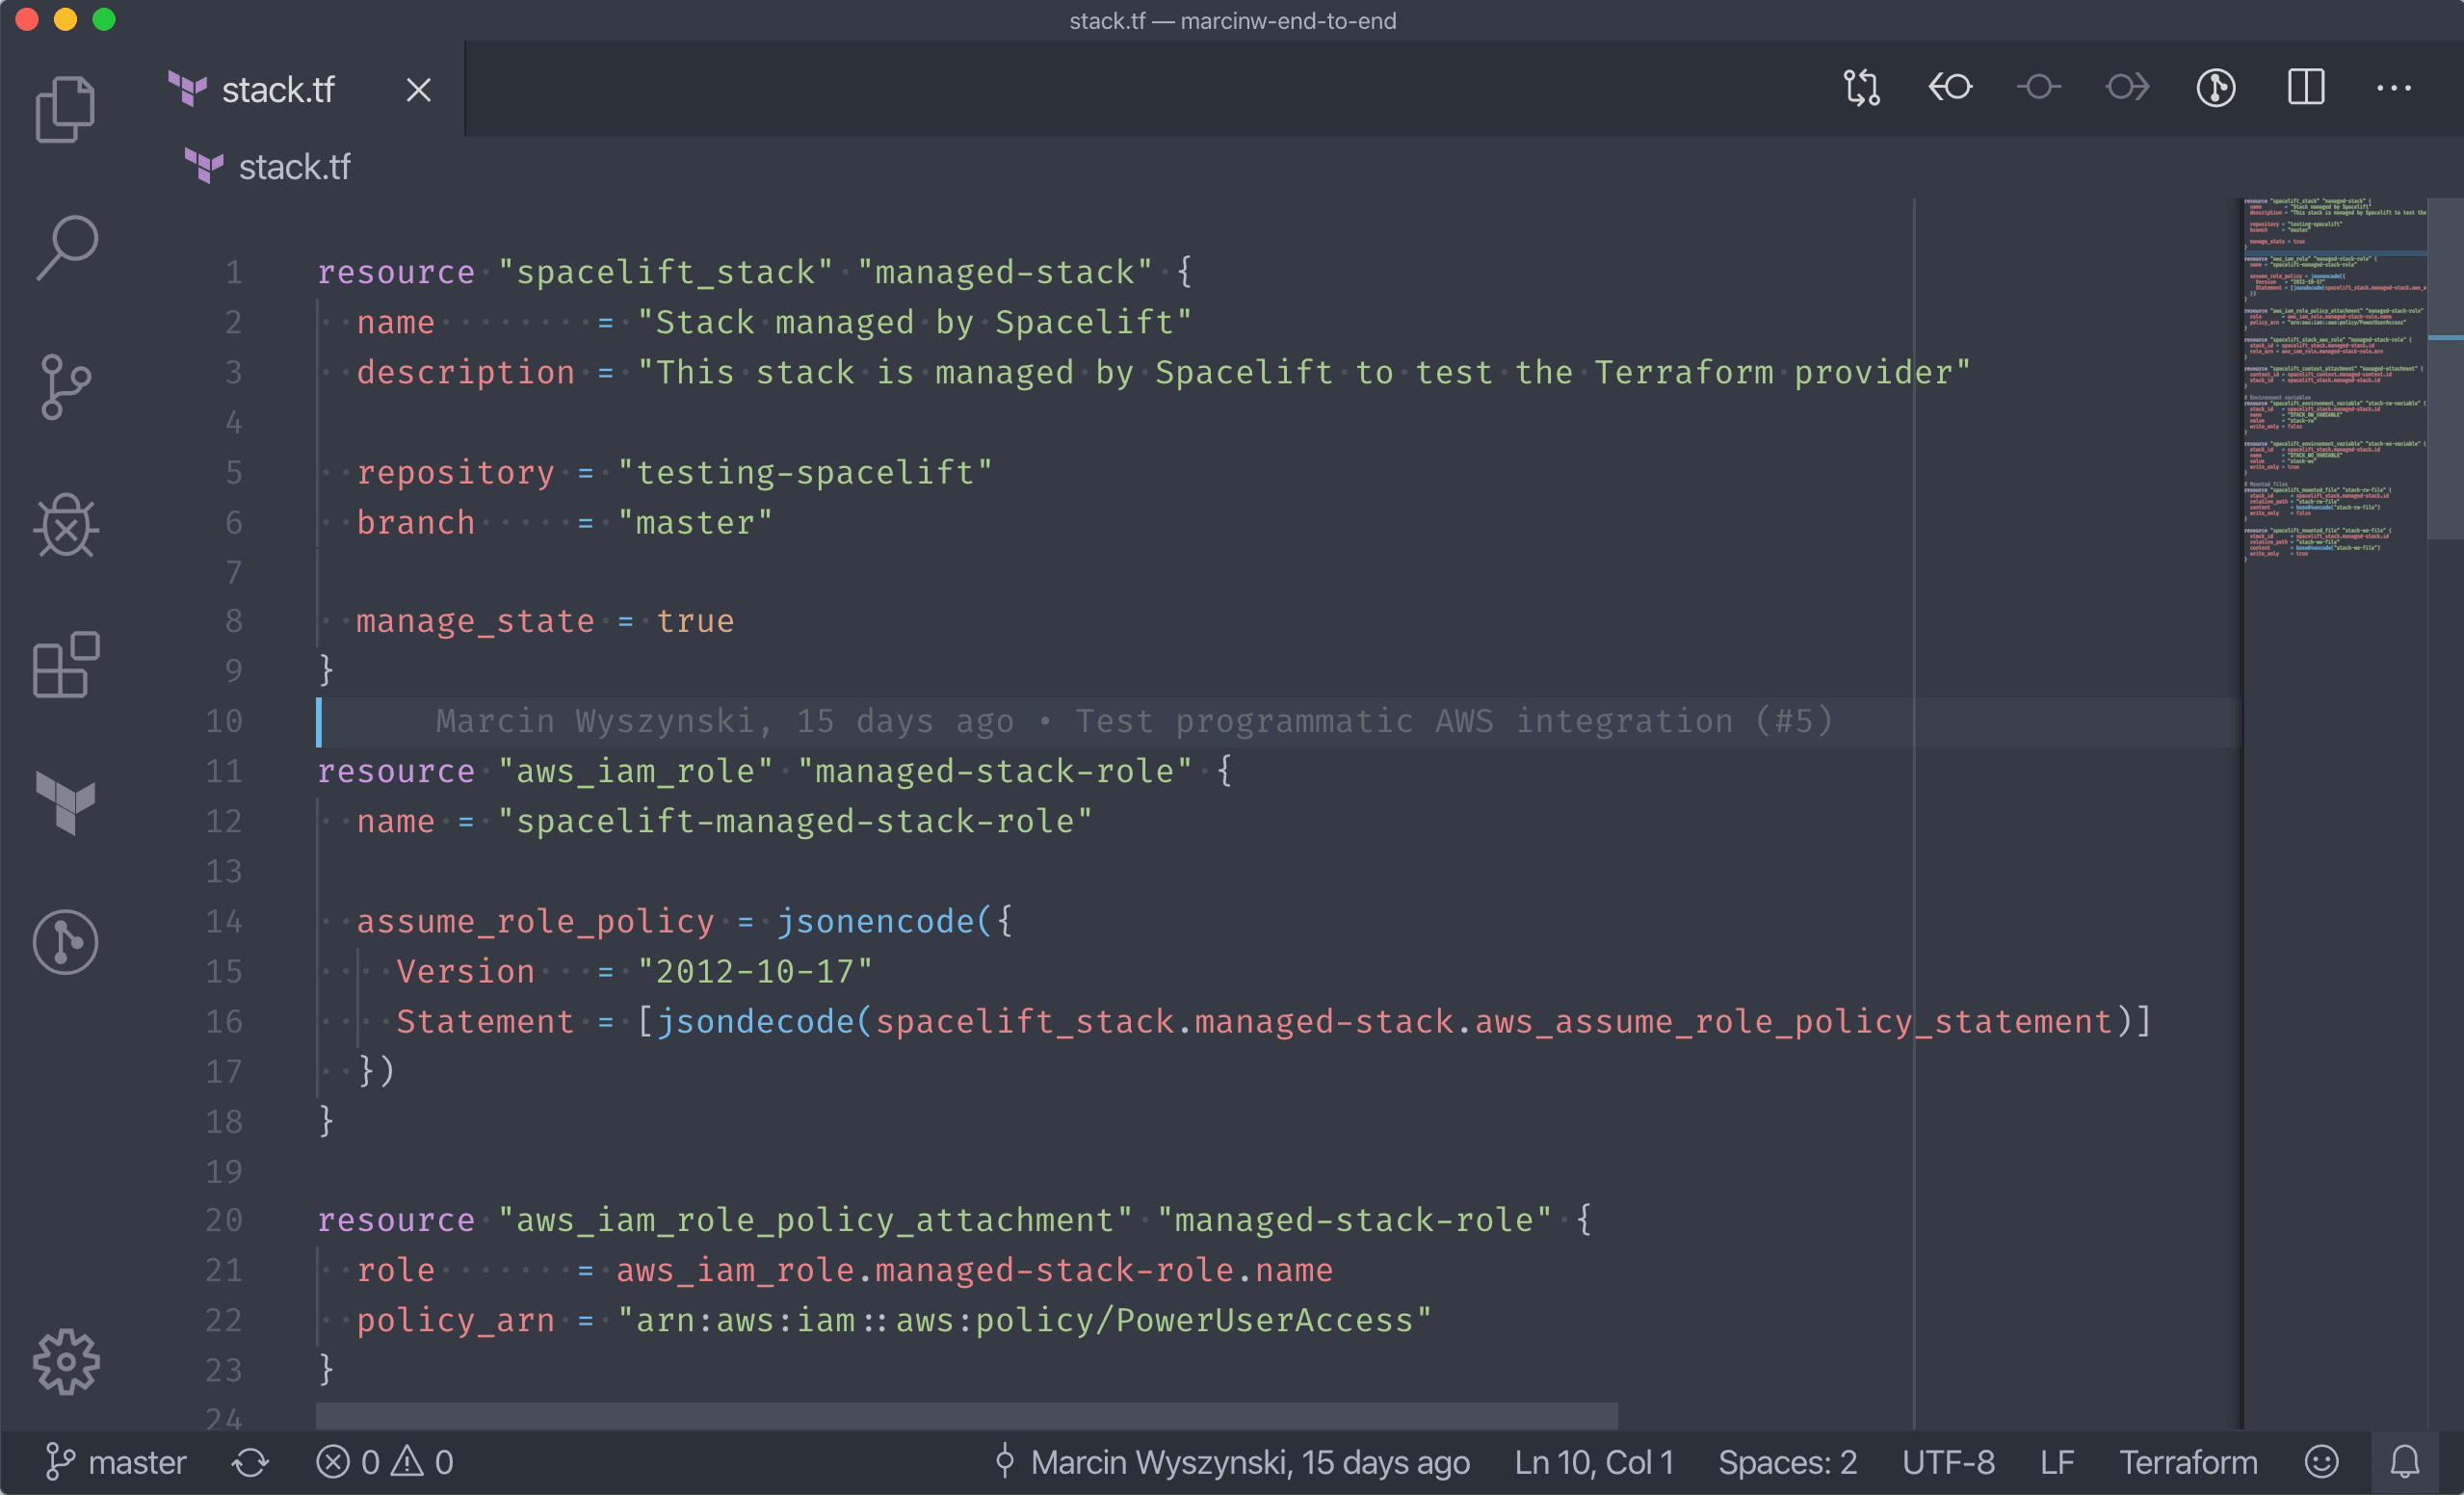Image resolution: width=2464 pixels, height=1495 pixels.
Task: Click the true value on line 8
Action: pyautogui.click(x=695, y=622)
